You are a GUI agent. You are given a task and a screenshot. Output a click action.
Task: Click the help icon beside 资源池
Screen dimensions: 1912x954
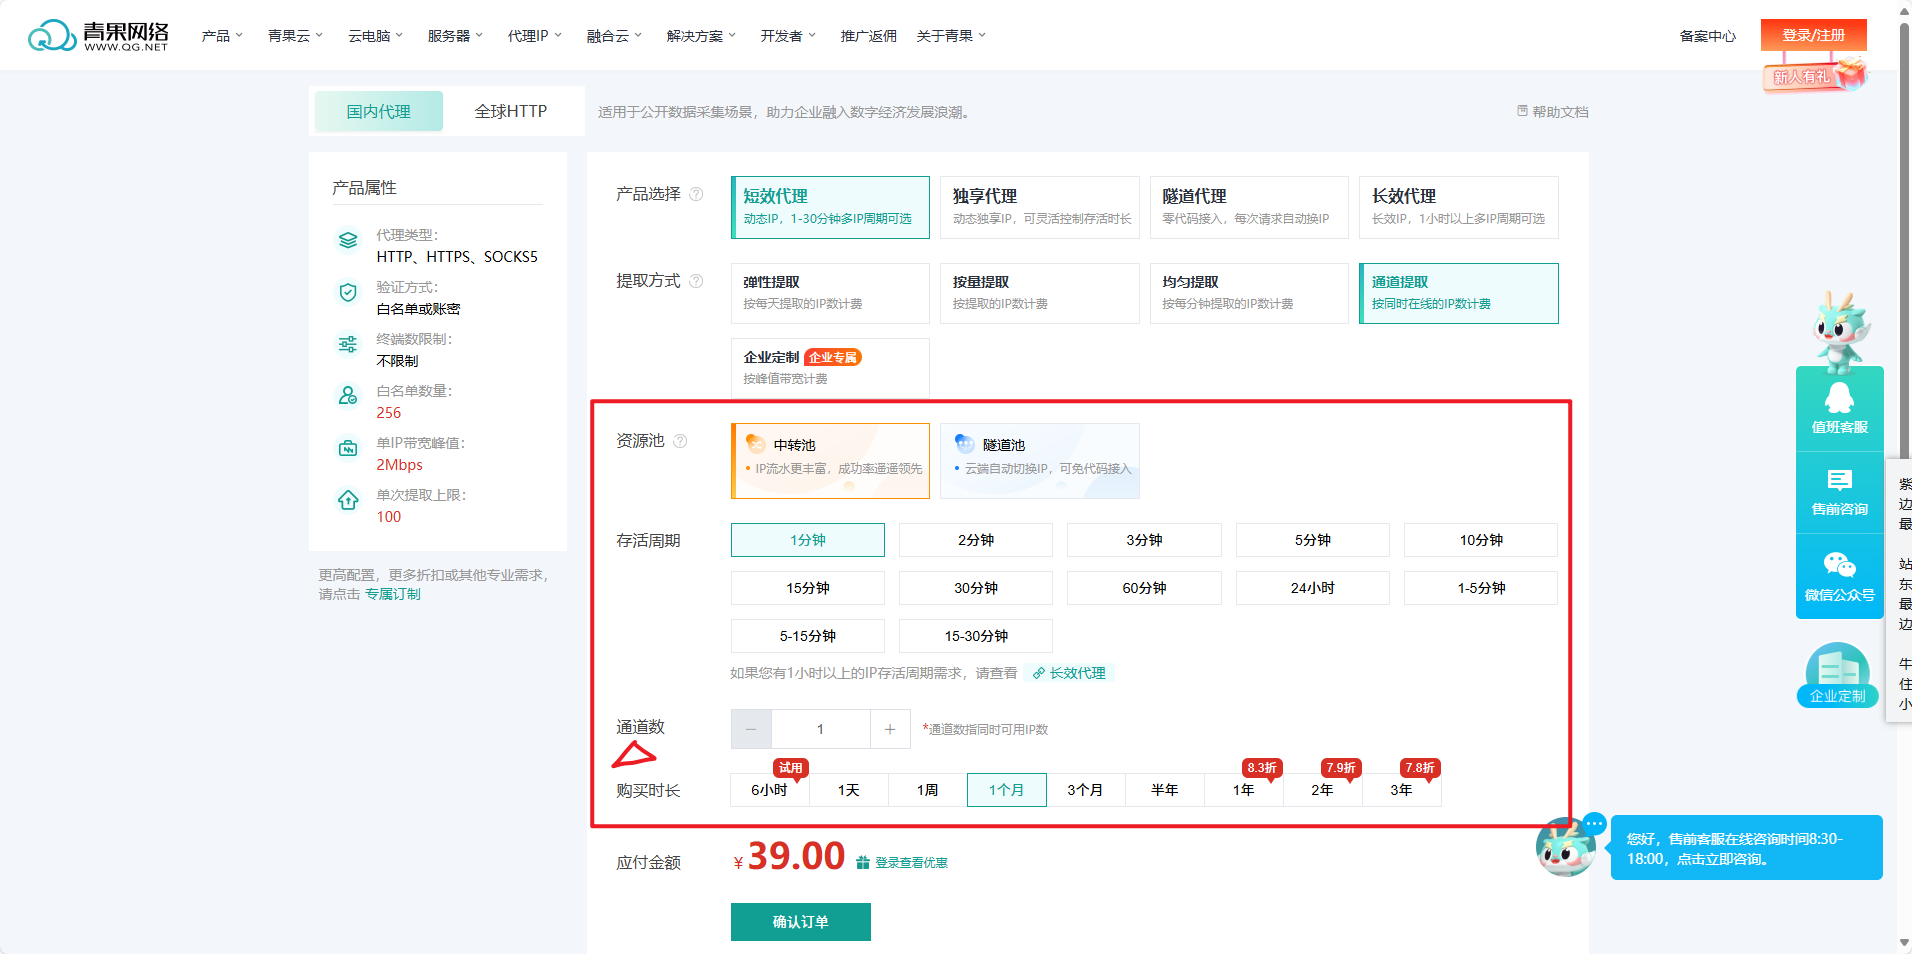pos(680,441)
